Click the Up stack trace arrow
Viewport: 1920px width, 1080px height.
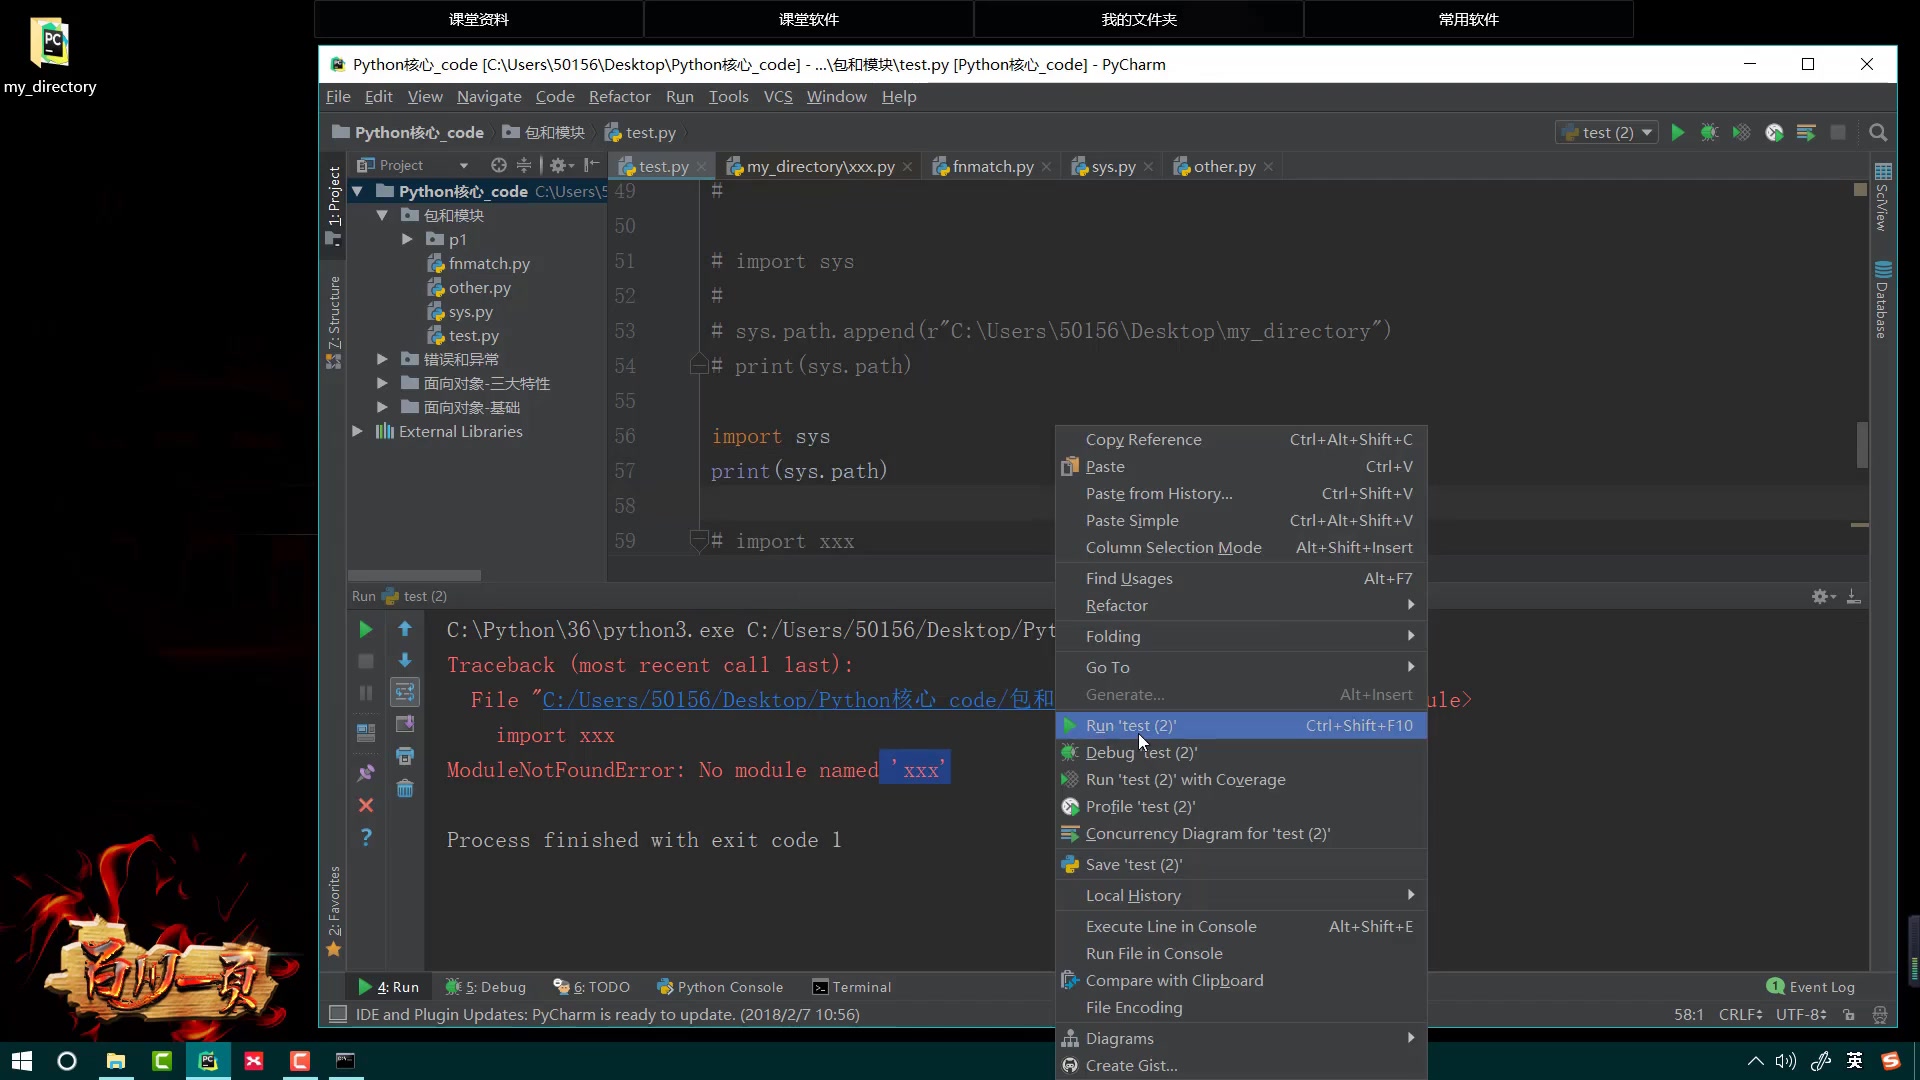click(x=405, y=629)
